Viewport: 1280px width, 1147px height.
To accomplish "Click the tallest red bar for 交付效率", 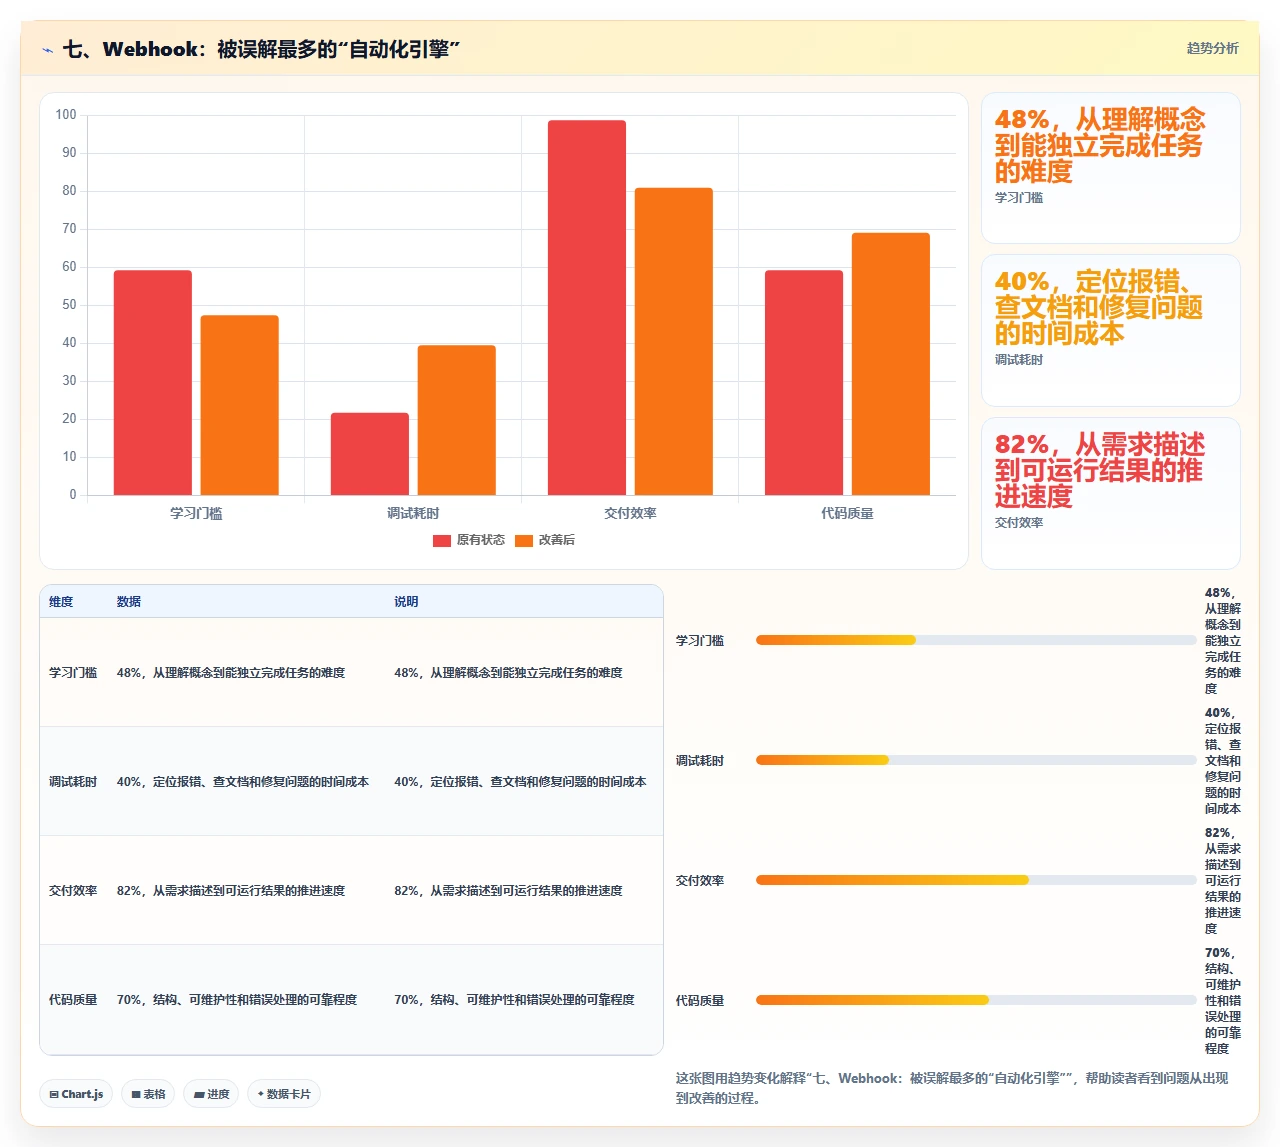I will click(587, 308).
